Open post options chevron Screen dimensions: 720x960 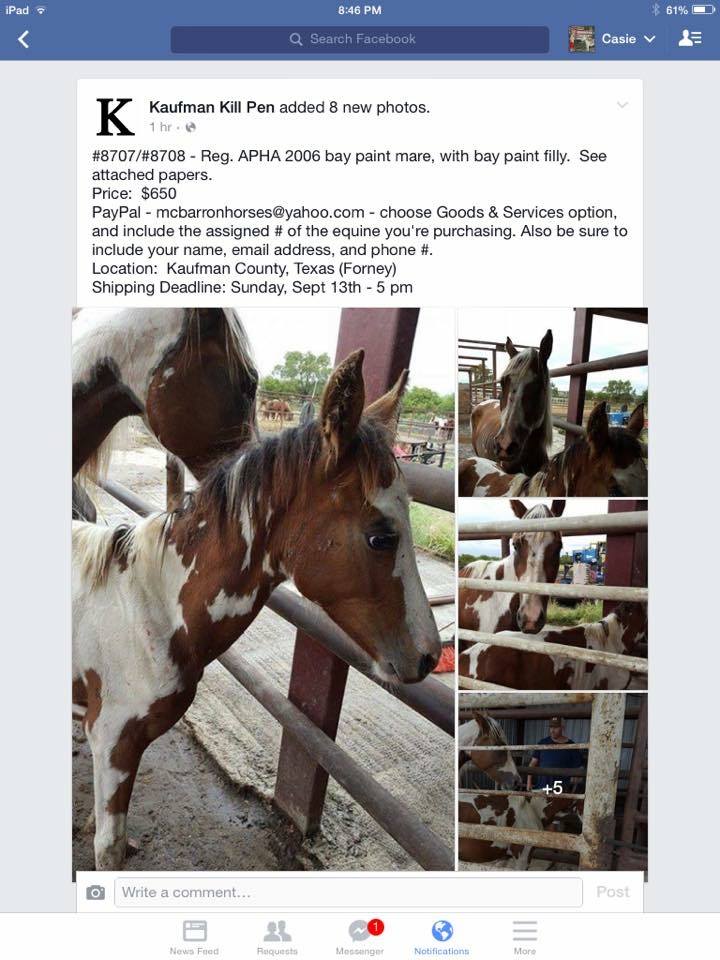click(x=622, y=105)
